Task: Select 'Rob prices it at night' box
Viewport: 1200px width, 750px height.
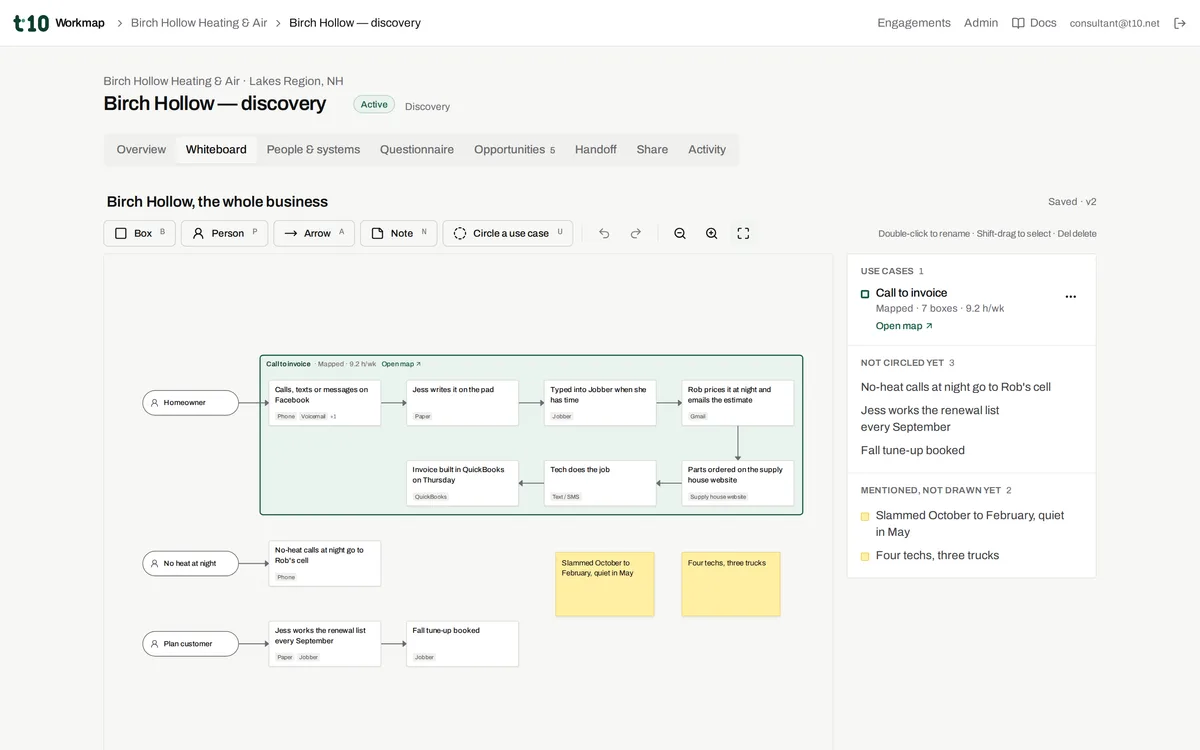Action: pos(738,403)
